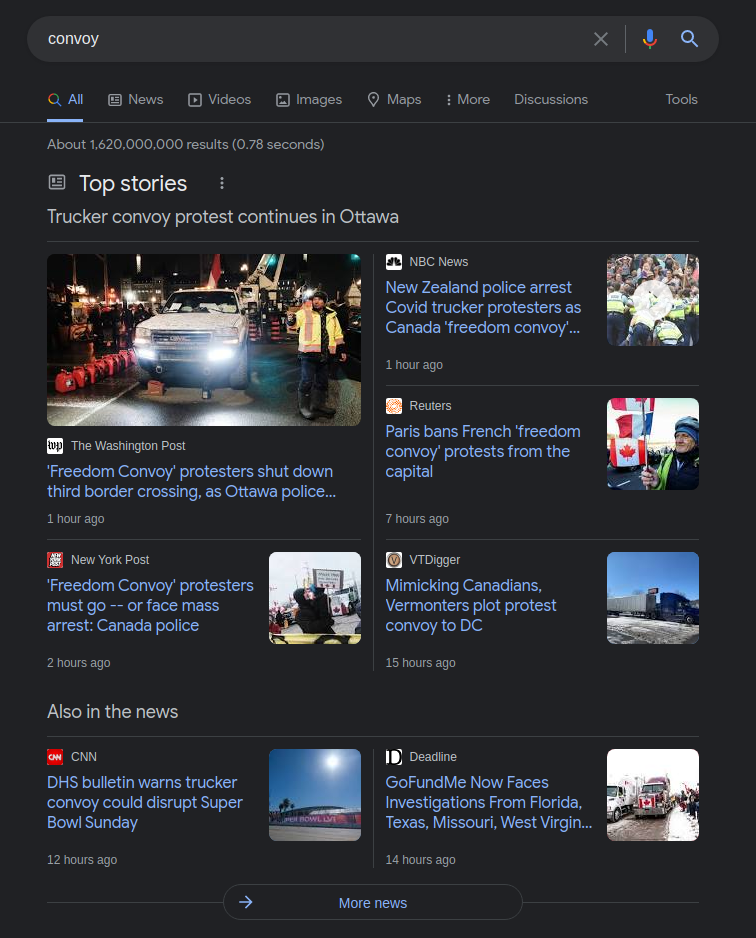Start voice search with microphone icon
The height and width of the screenshot is (938, 756).
point(650,39)
